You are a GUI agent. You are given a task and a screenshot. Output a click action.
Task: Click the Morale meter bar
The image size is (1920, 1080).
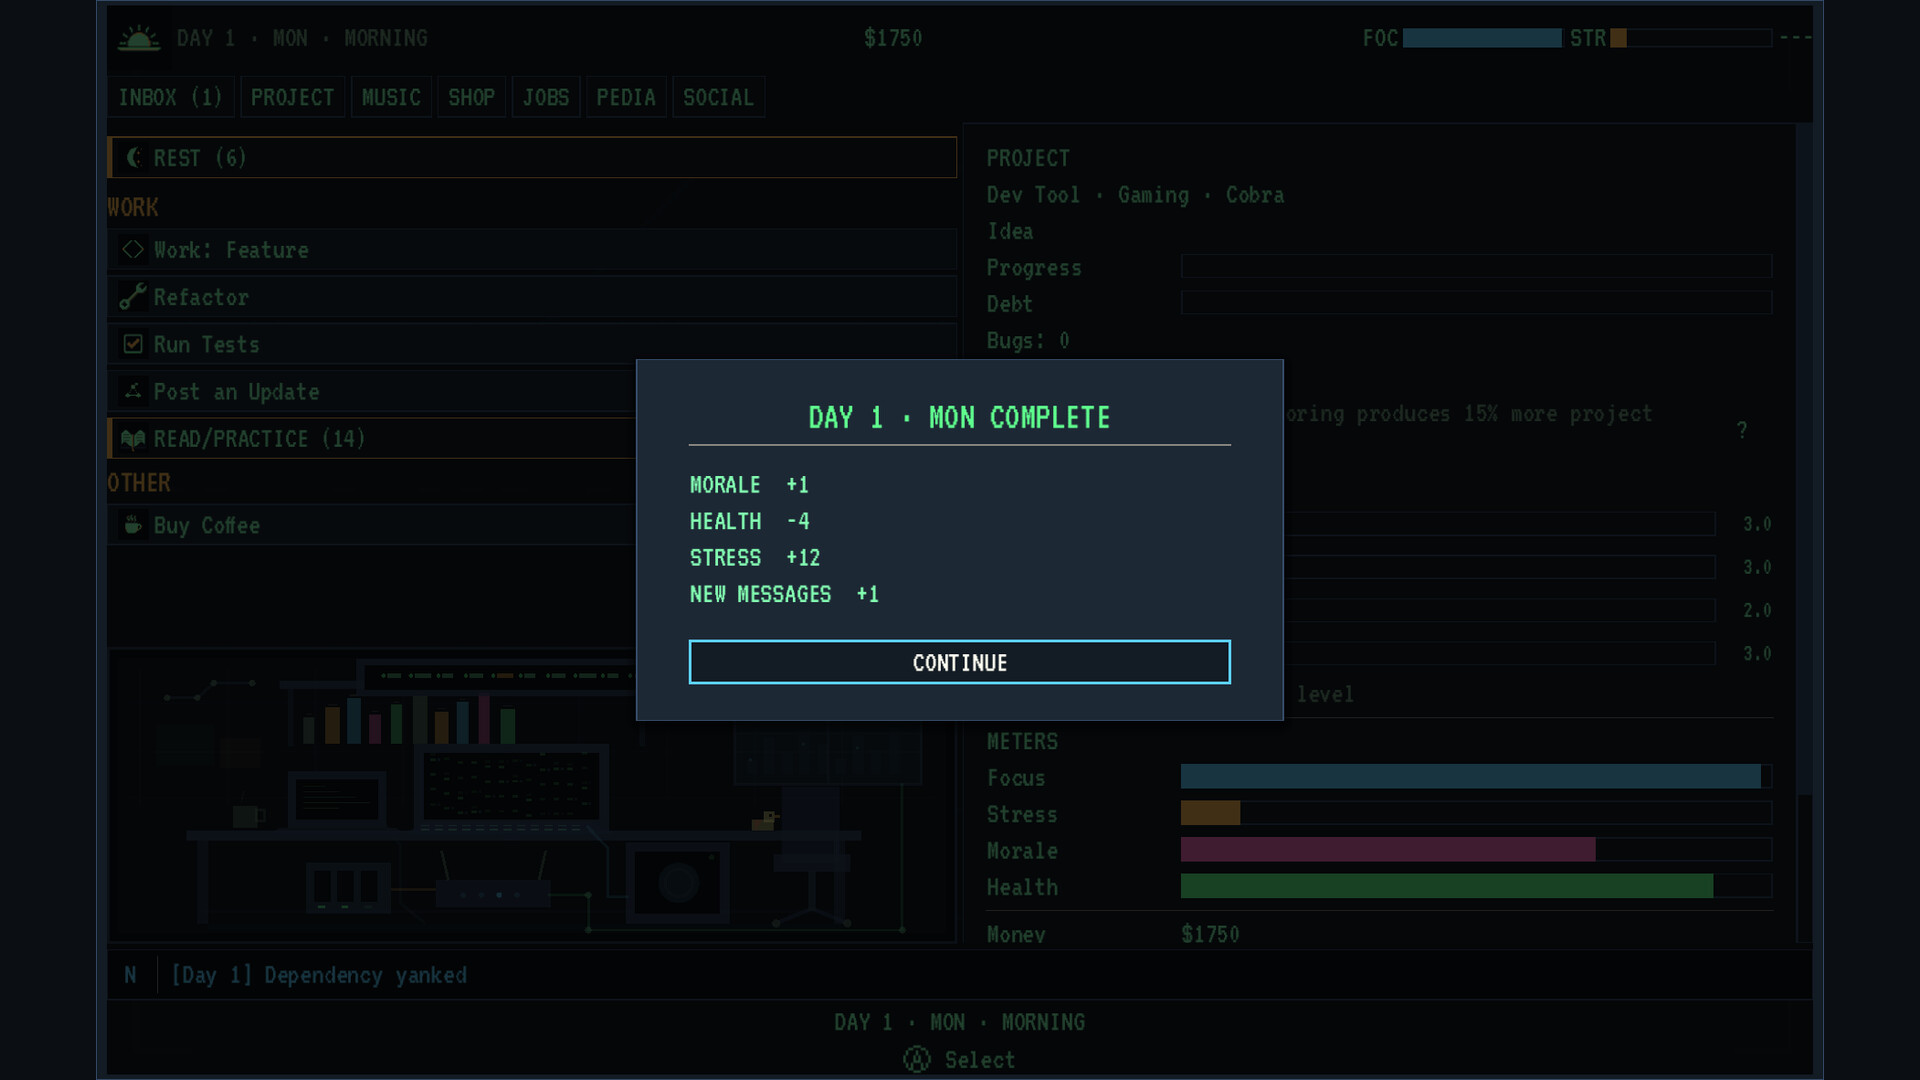tap(1476, 849)
